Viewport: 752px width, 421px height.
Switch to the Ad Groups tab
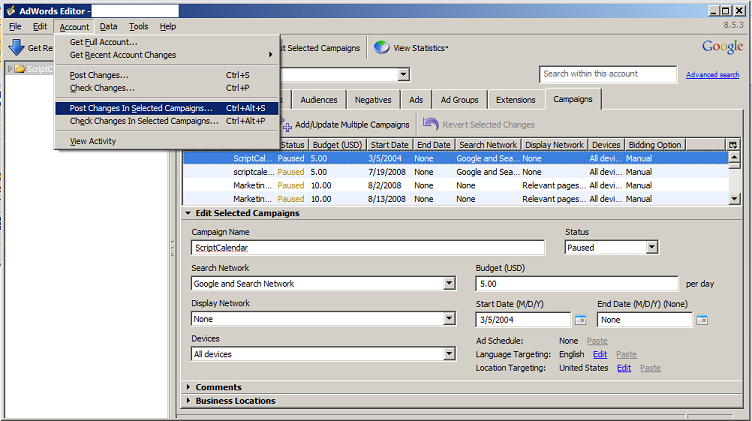pos(459,100)
